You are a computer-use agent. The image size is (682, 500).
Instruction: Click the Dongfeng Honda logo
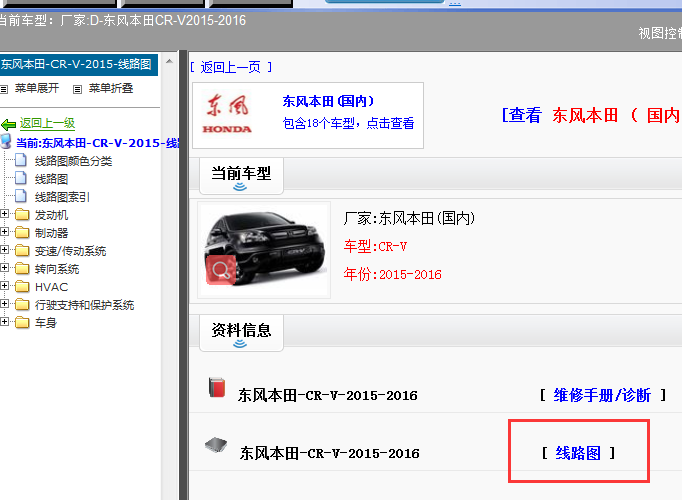(x=227, y=114)
